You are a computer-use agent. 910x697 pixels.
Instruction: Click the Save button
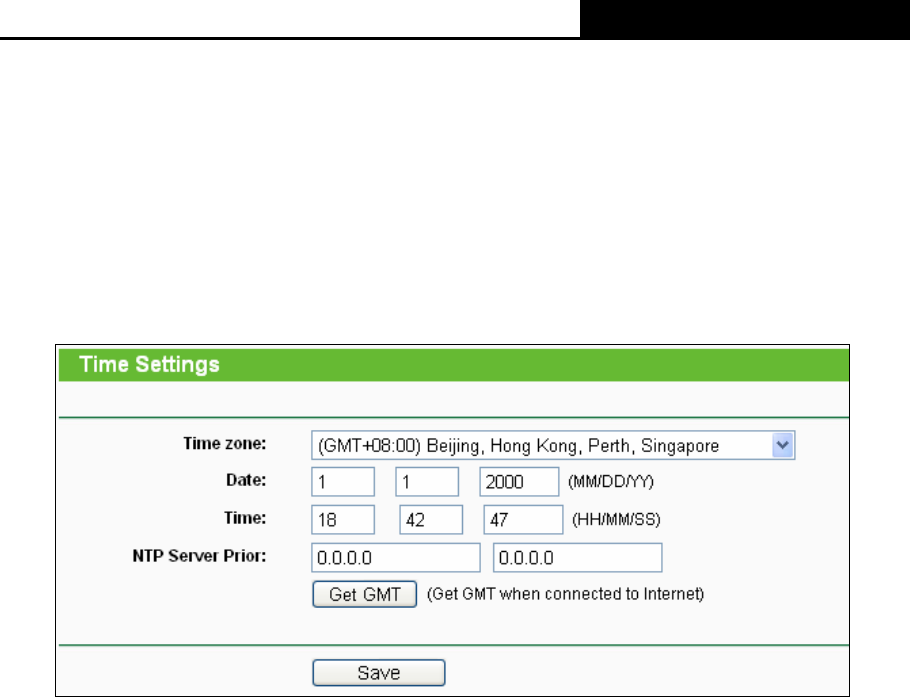click(x=379, y=673)
